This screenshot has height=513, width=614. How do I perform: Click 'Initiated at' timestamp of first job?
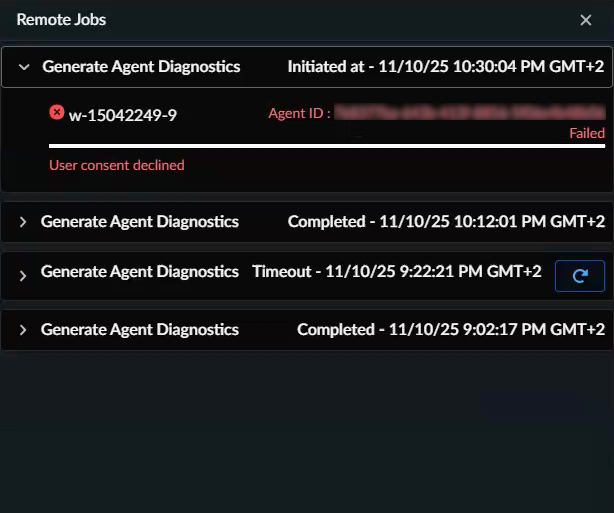[x=446, y=67]
